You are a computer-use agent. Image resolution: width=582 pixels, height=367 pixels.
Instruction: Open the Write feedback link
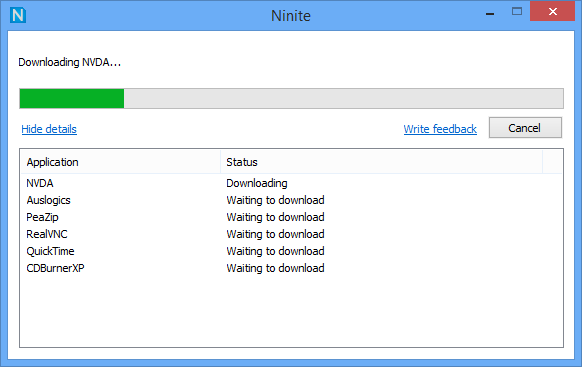pyautogui.click(x=440, y=129)
